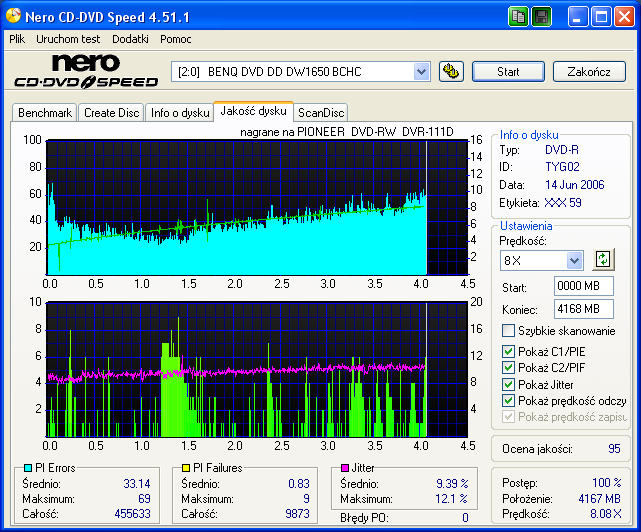Screen dimensions: 641x532
Task: Click the Jitter maximum value 12.1 %
Action: [451, 498]
